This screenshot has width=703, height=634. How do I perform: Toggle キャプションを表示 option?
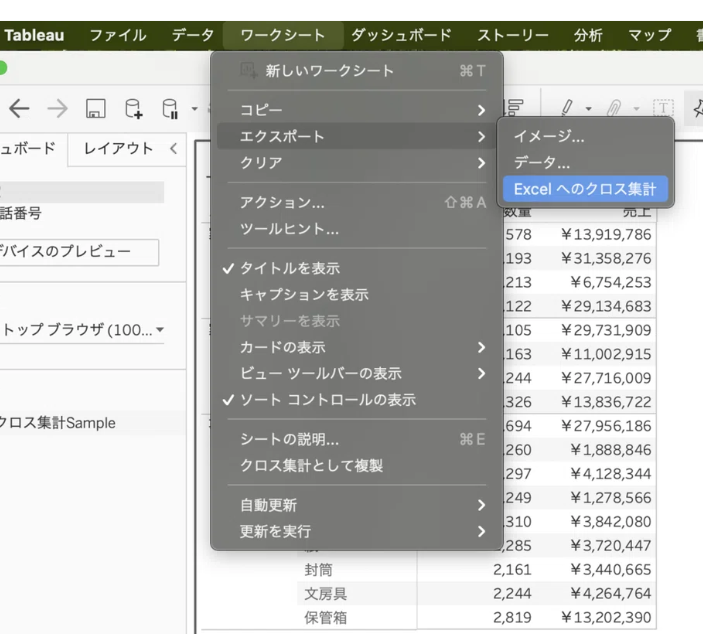pos(356,295)
